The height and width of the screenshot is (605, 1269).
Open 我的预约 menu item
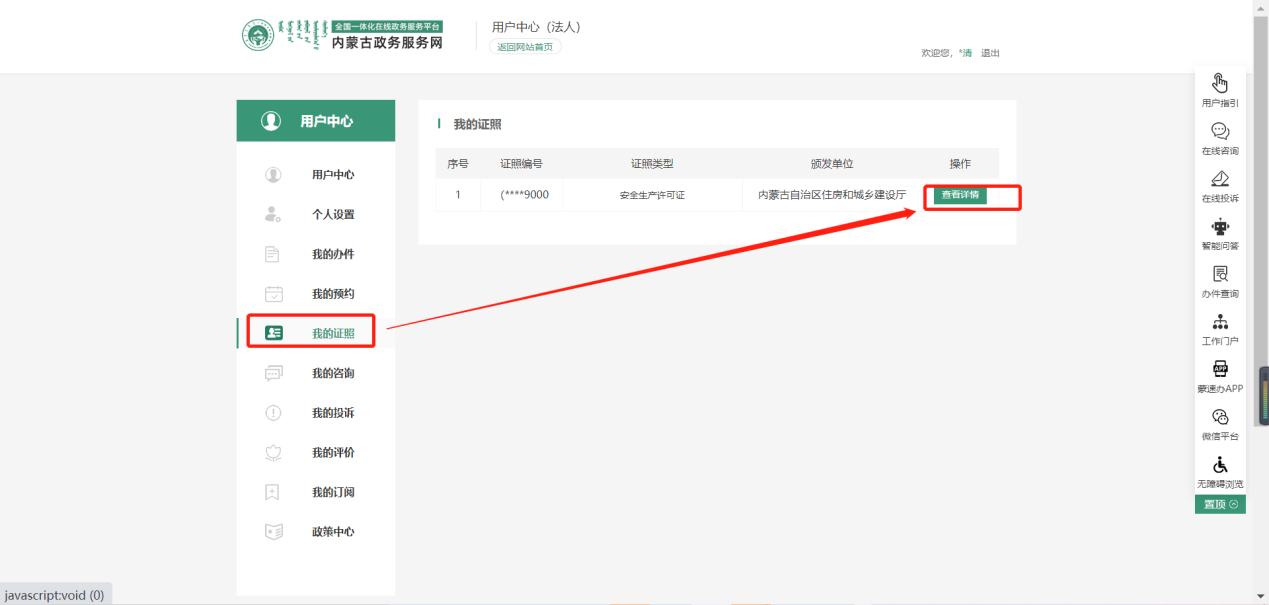(332, 294)
